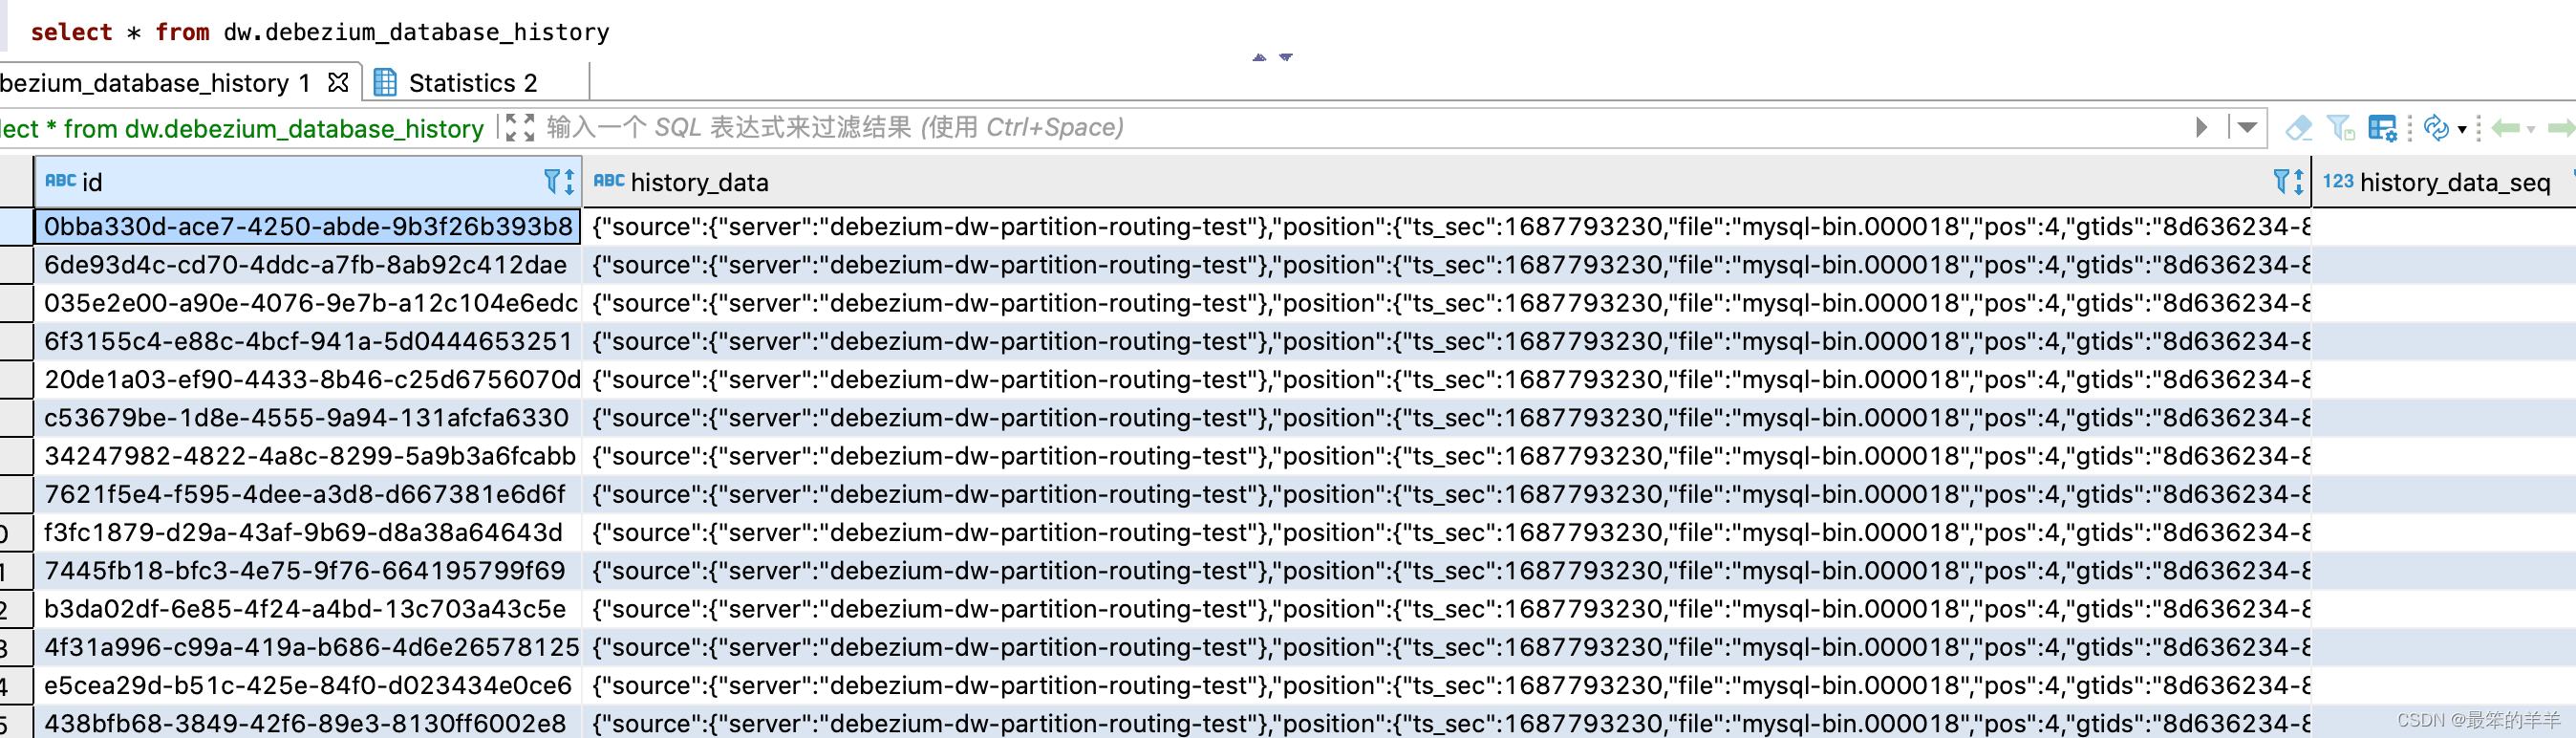Refresh results using the circular arrows icon
The height and width of the screenshot is (738, 2576).
(2437, 128)
